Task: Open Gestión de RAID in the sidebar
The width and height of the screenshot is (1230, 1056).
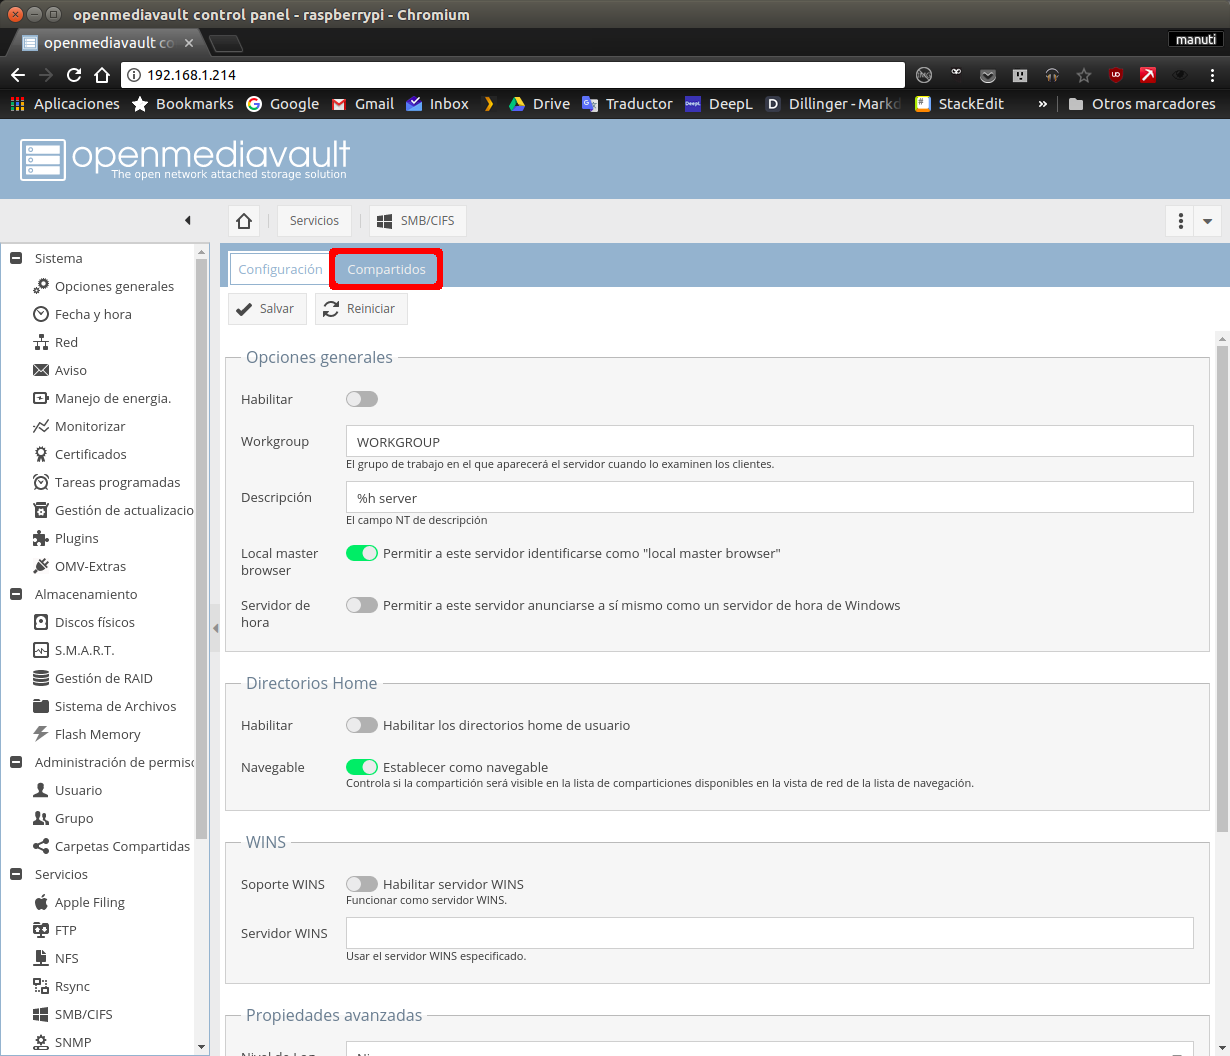Action: click(x=103, y=678)
